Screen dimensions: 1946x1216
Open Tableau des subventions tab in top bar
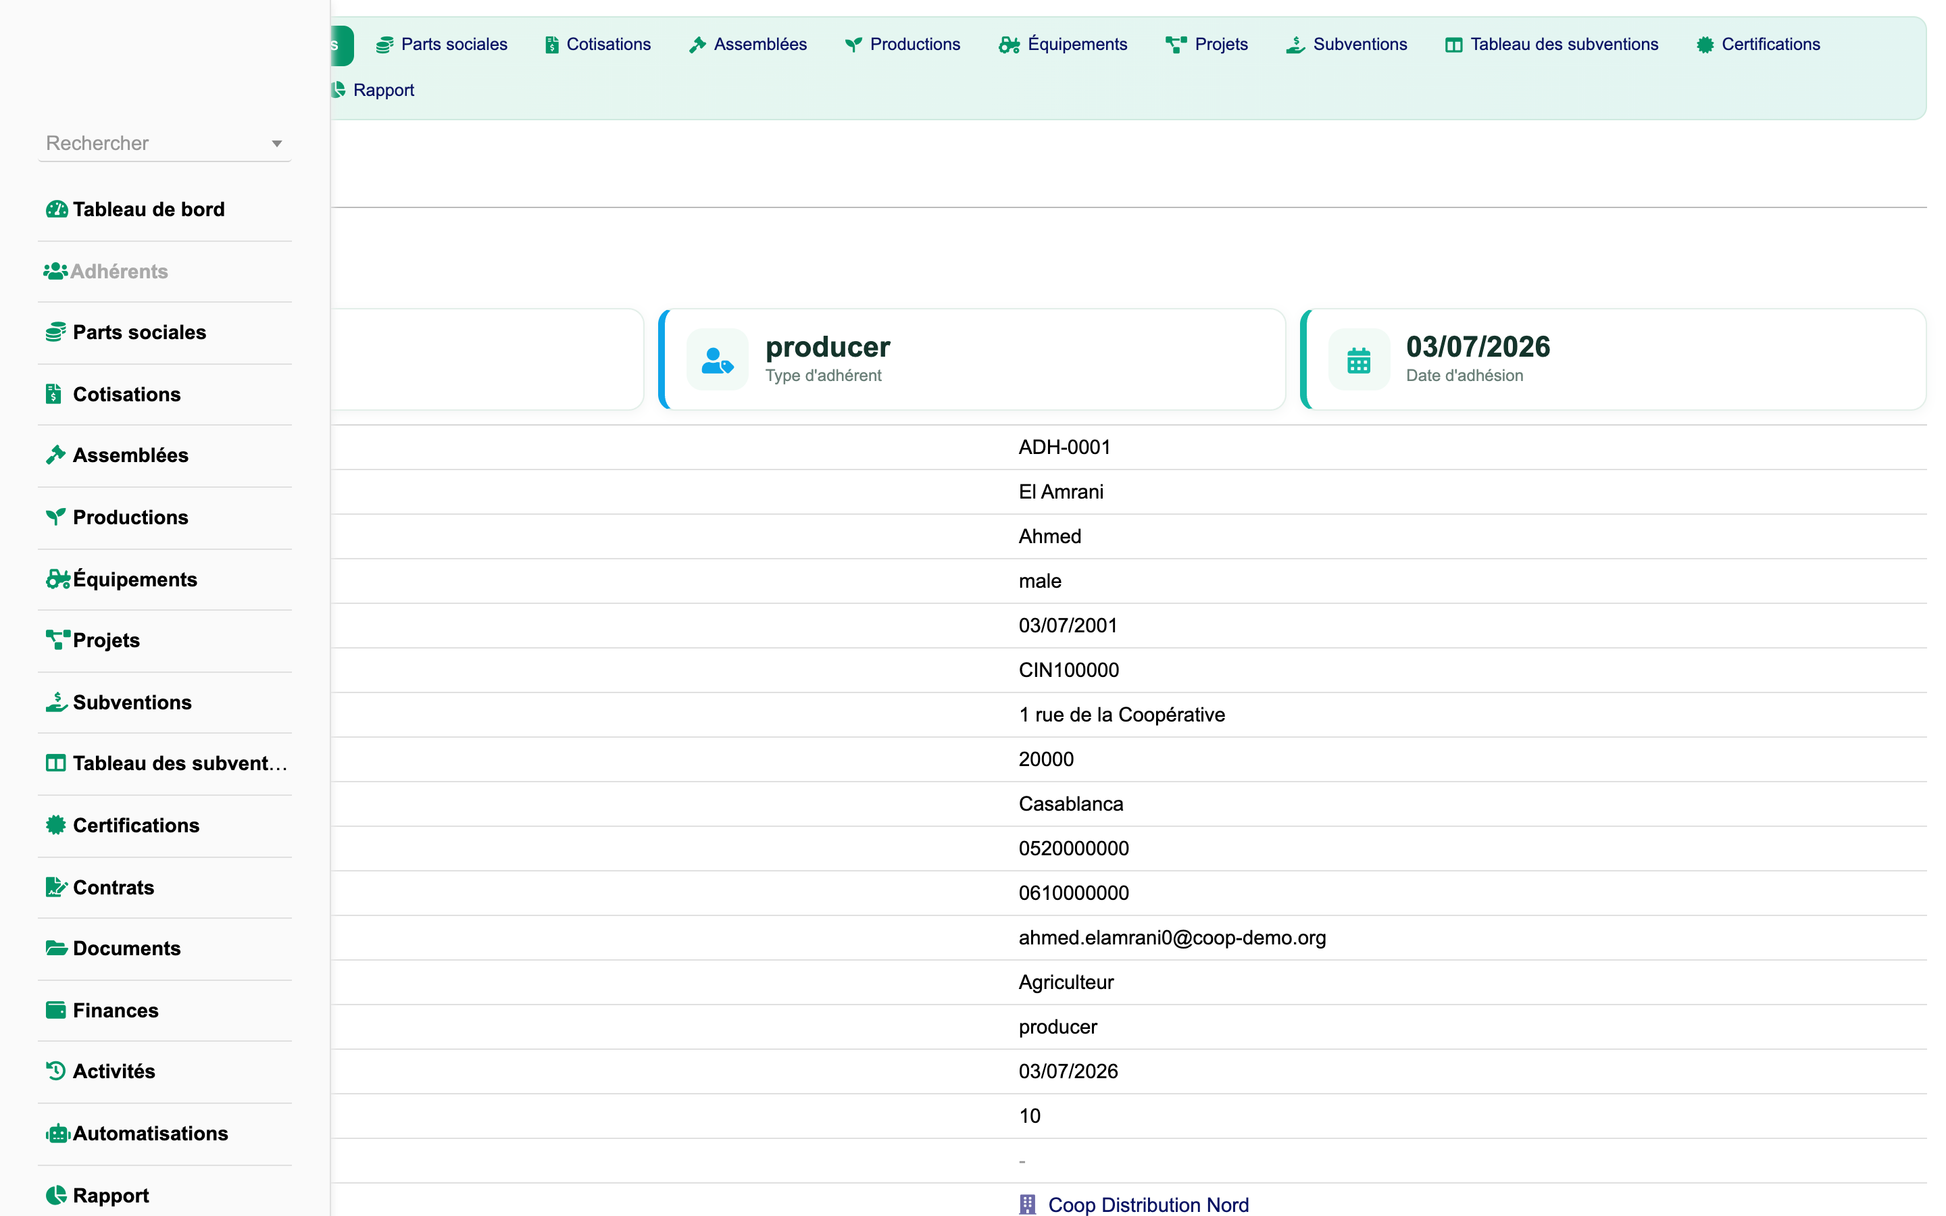coord(1551,45)
